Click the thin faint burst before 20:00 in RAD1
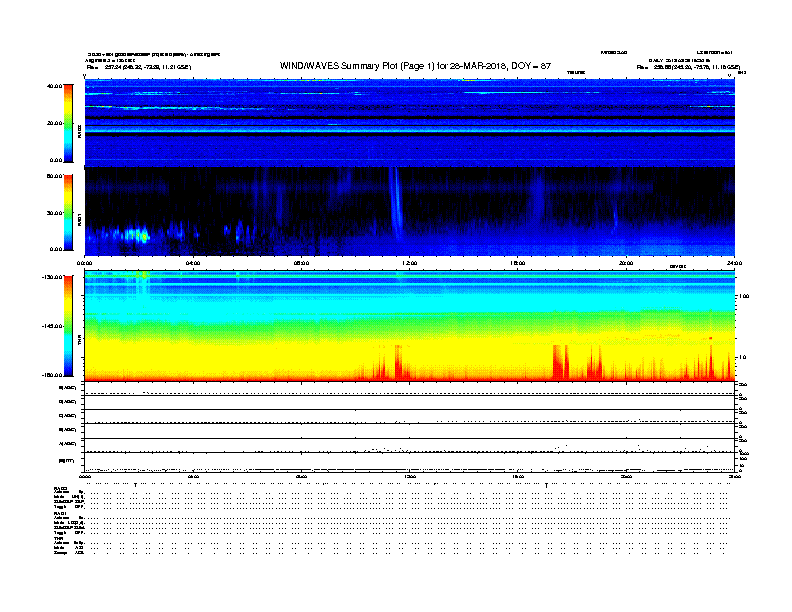Image resolution: width=792 pixels, height=612 pixels. click(615, 218)
